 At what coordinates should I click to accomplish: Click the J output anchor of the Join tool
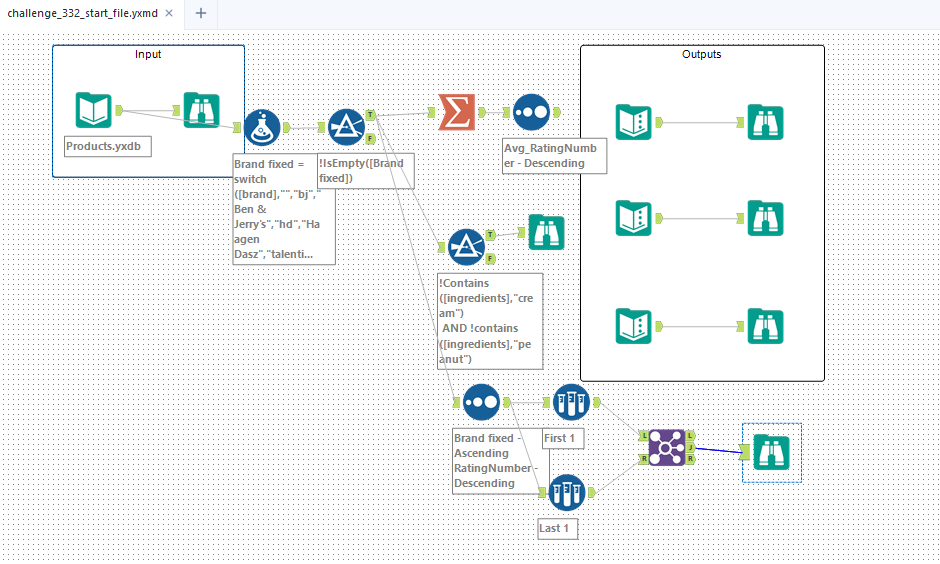(691, 448)
